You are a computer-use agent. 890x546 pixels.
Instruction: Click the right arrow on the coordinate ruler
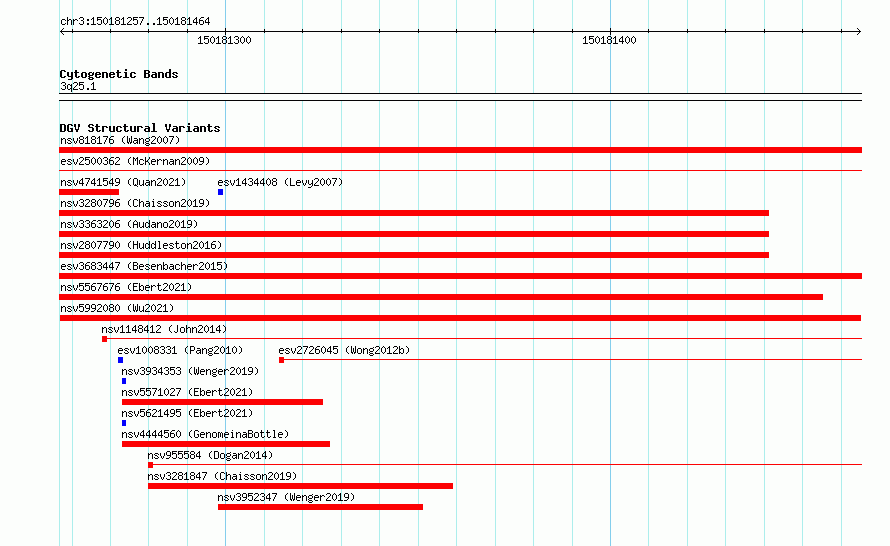tap(858, 32)
